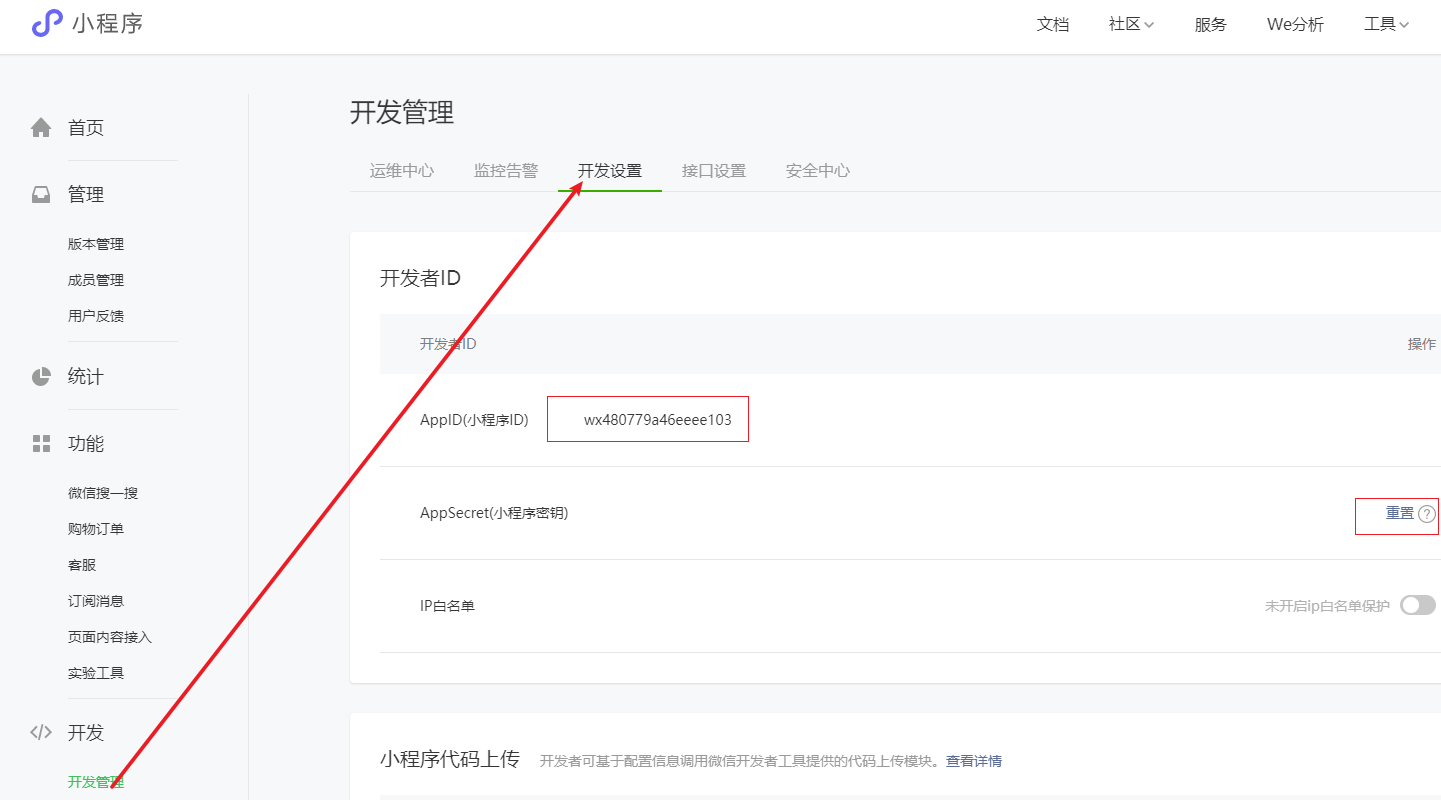The image size is (1441, 800).
Task: Open We分析 in the top navigation
Action: (1295, 25)
